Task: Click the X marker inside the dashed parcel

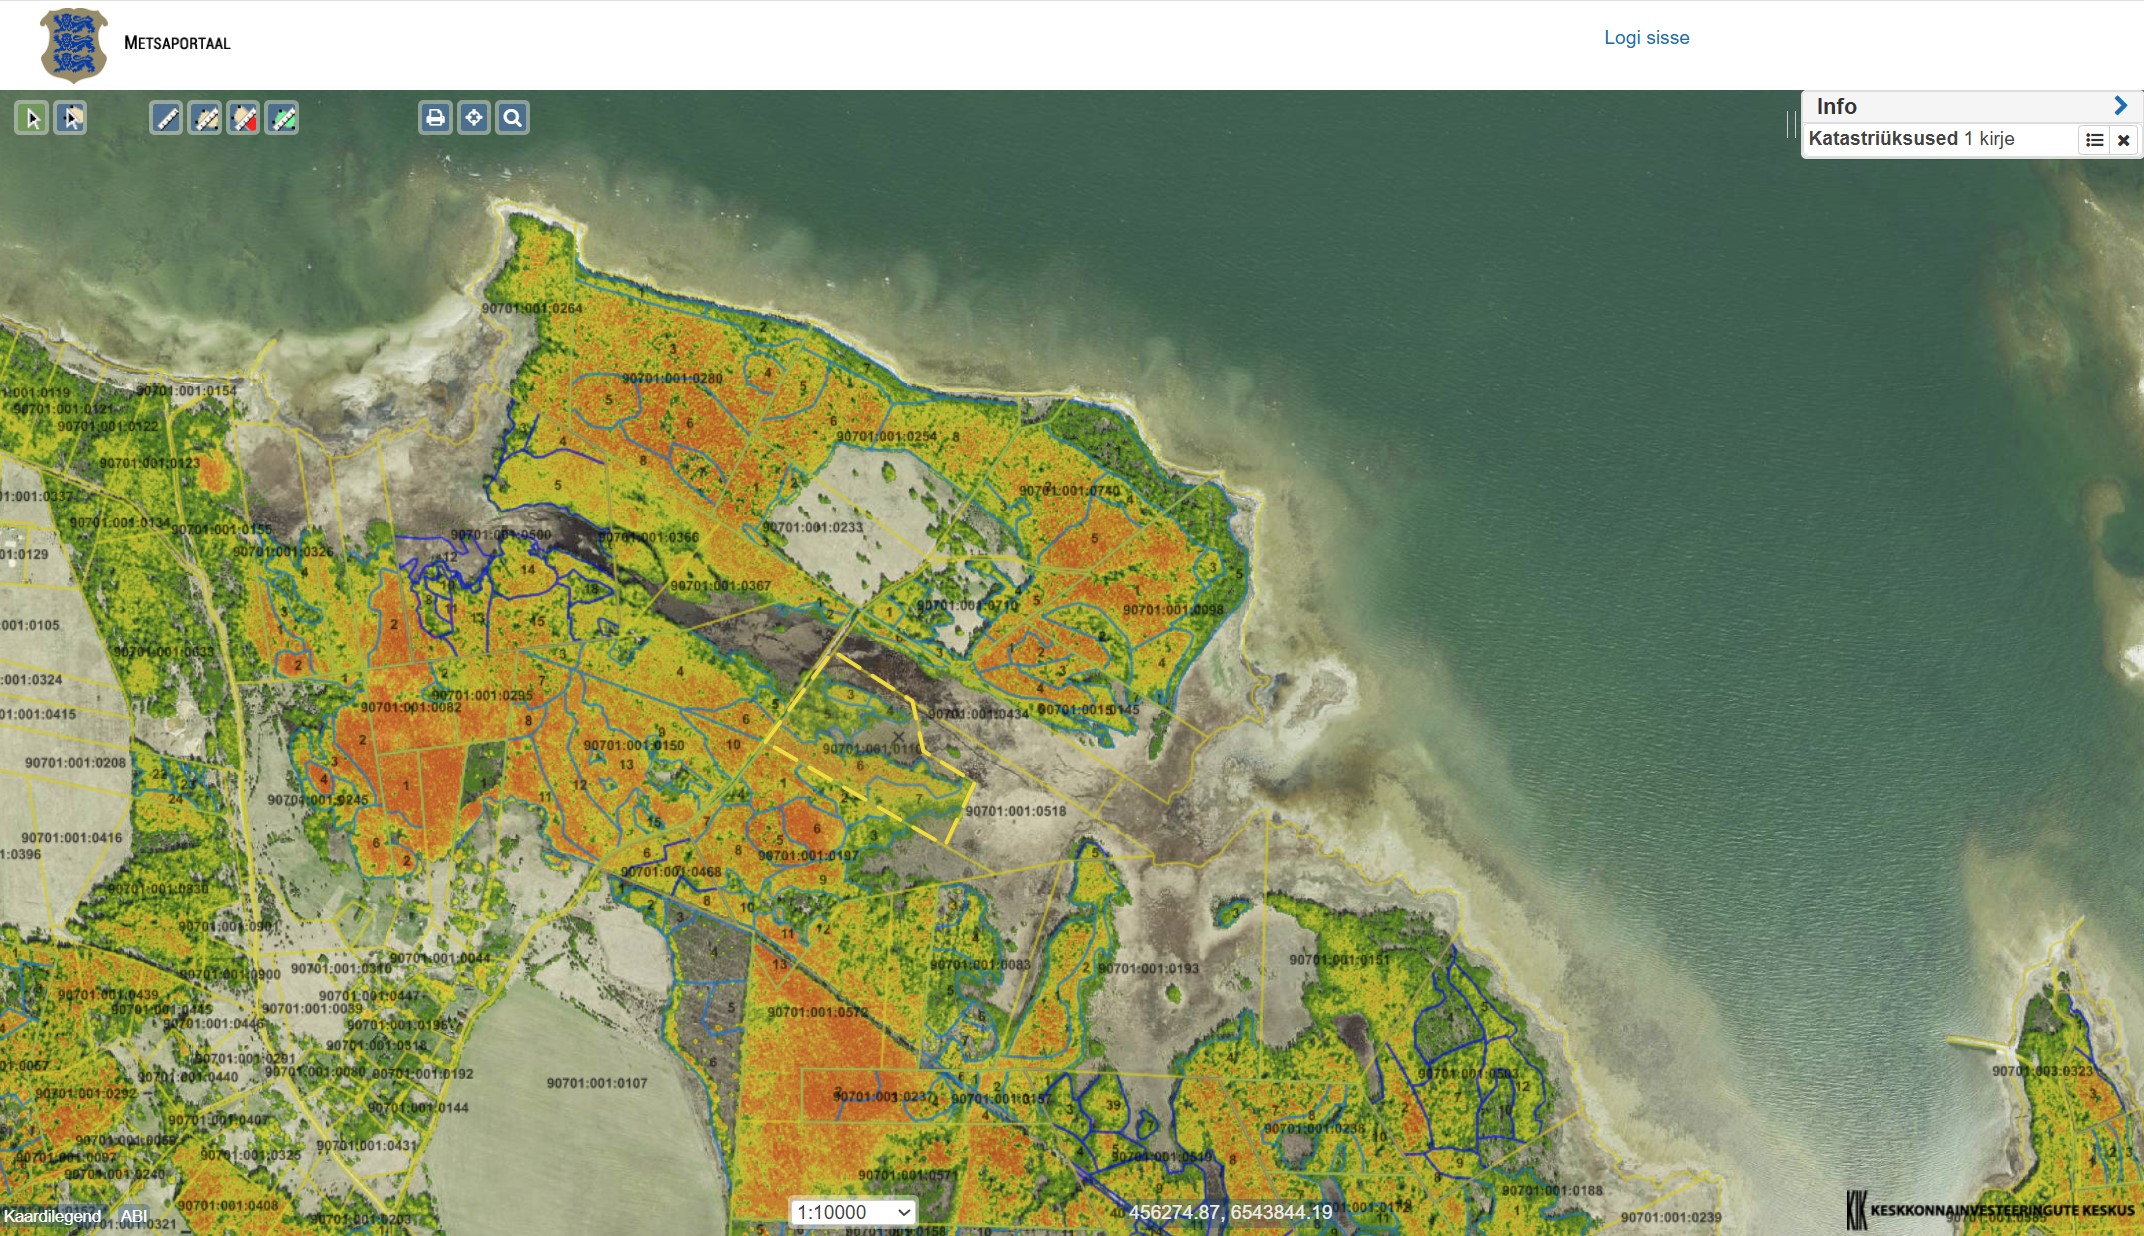Action: point(898,737)
